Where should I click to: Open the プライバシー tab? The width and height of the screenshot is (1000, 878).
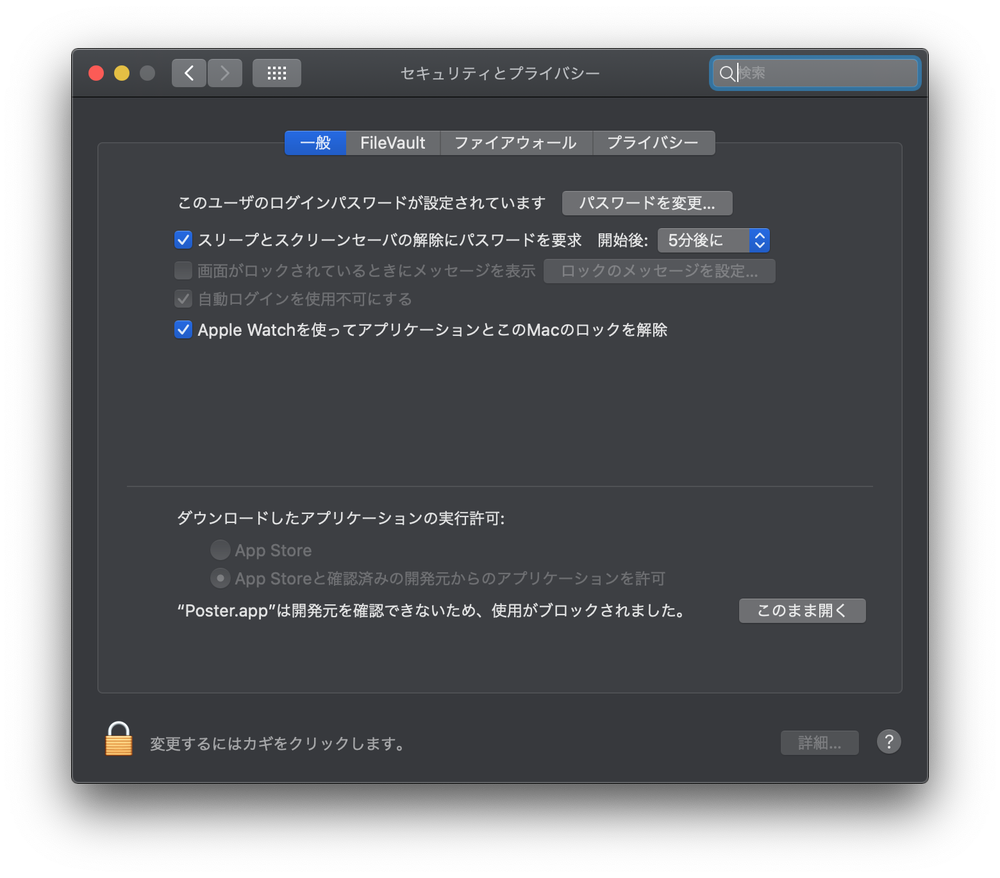[x=653, y=143]
